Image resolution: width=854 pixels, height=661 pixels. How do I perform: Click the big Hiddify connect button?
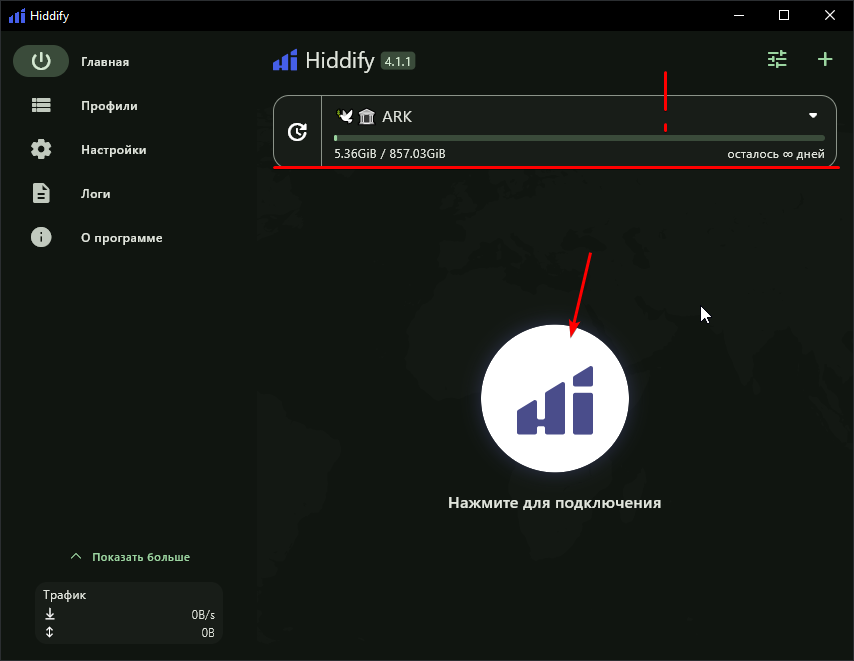click(x=554, y=398)
